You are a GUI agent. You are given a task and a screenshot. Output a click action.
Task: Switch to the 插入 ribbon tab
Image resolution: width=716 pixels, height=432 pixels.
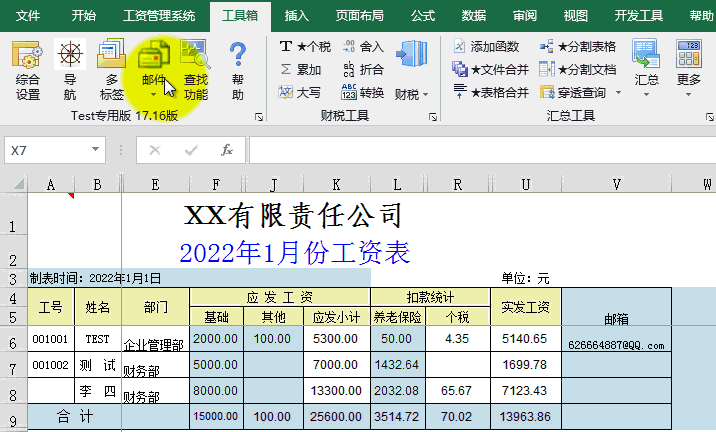coord(297,16)
